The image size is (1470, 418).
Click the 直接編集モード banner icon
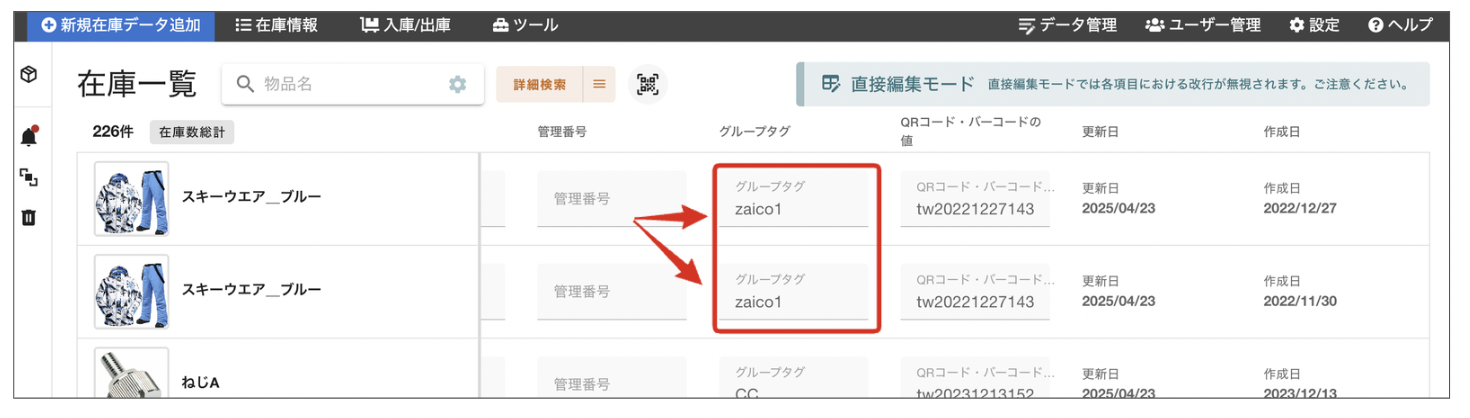[831, 84]
